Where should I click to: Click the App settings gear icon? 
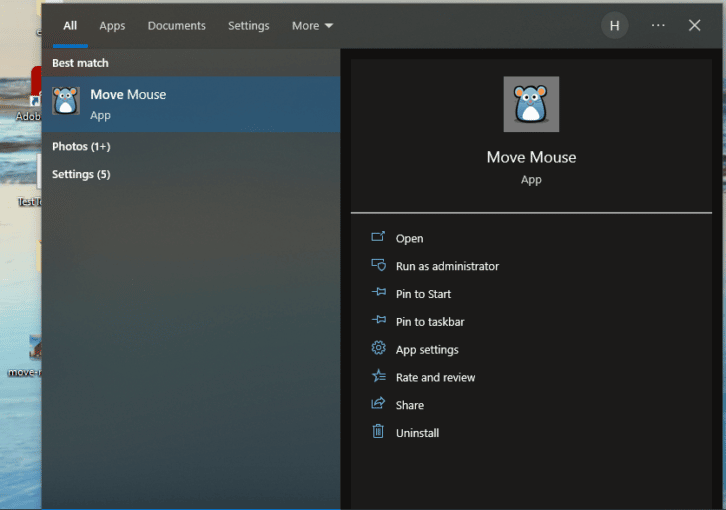[x=378, y=349]
